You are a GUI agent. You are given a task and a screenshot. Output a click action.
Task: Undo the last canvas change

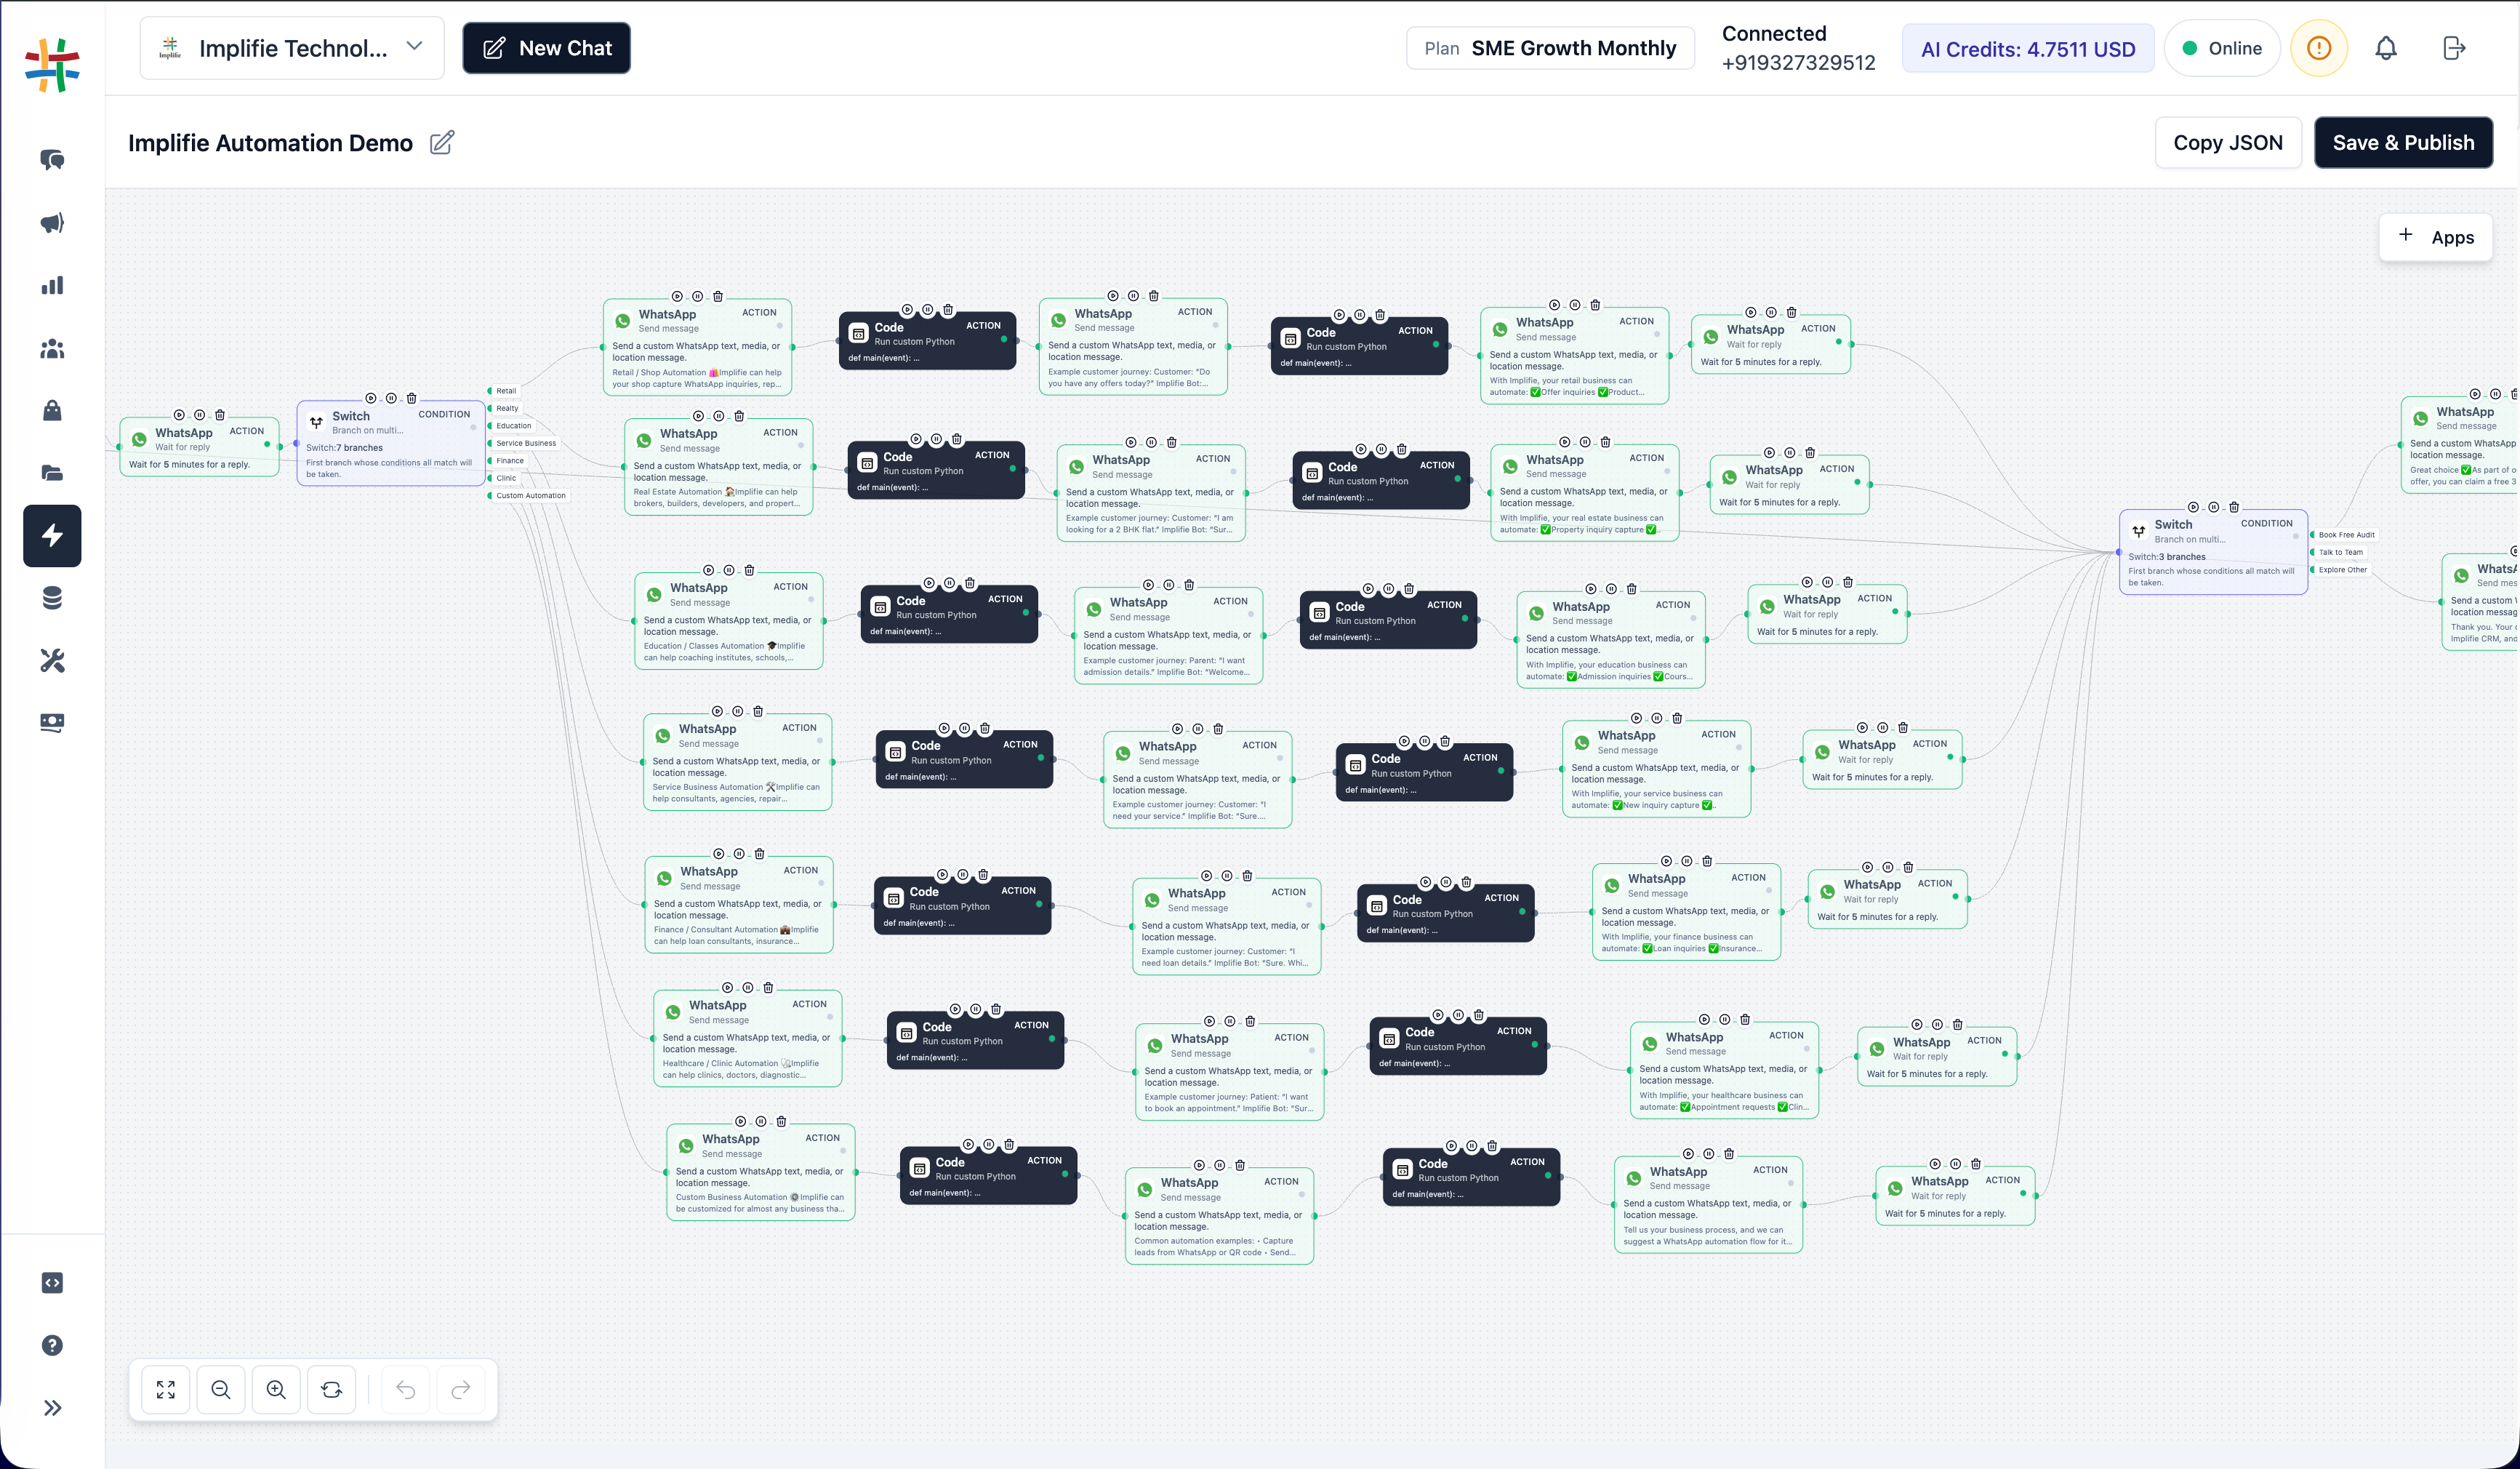[405, 1389]
